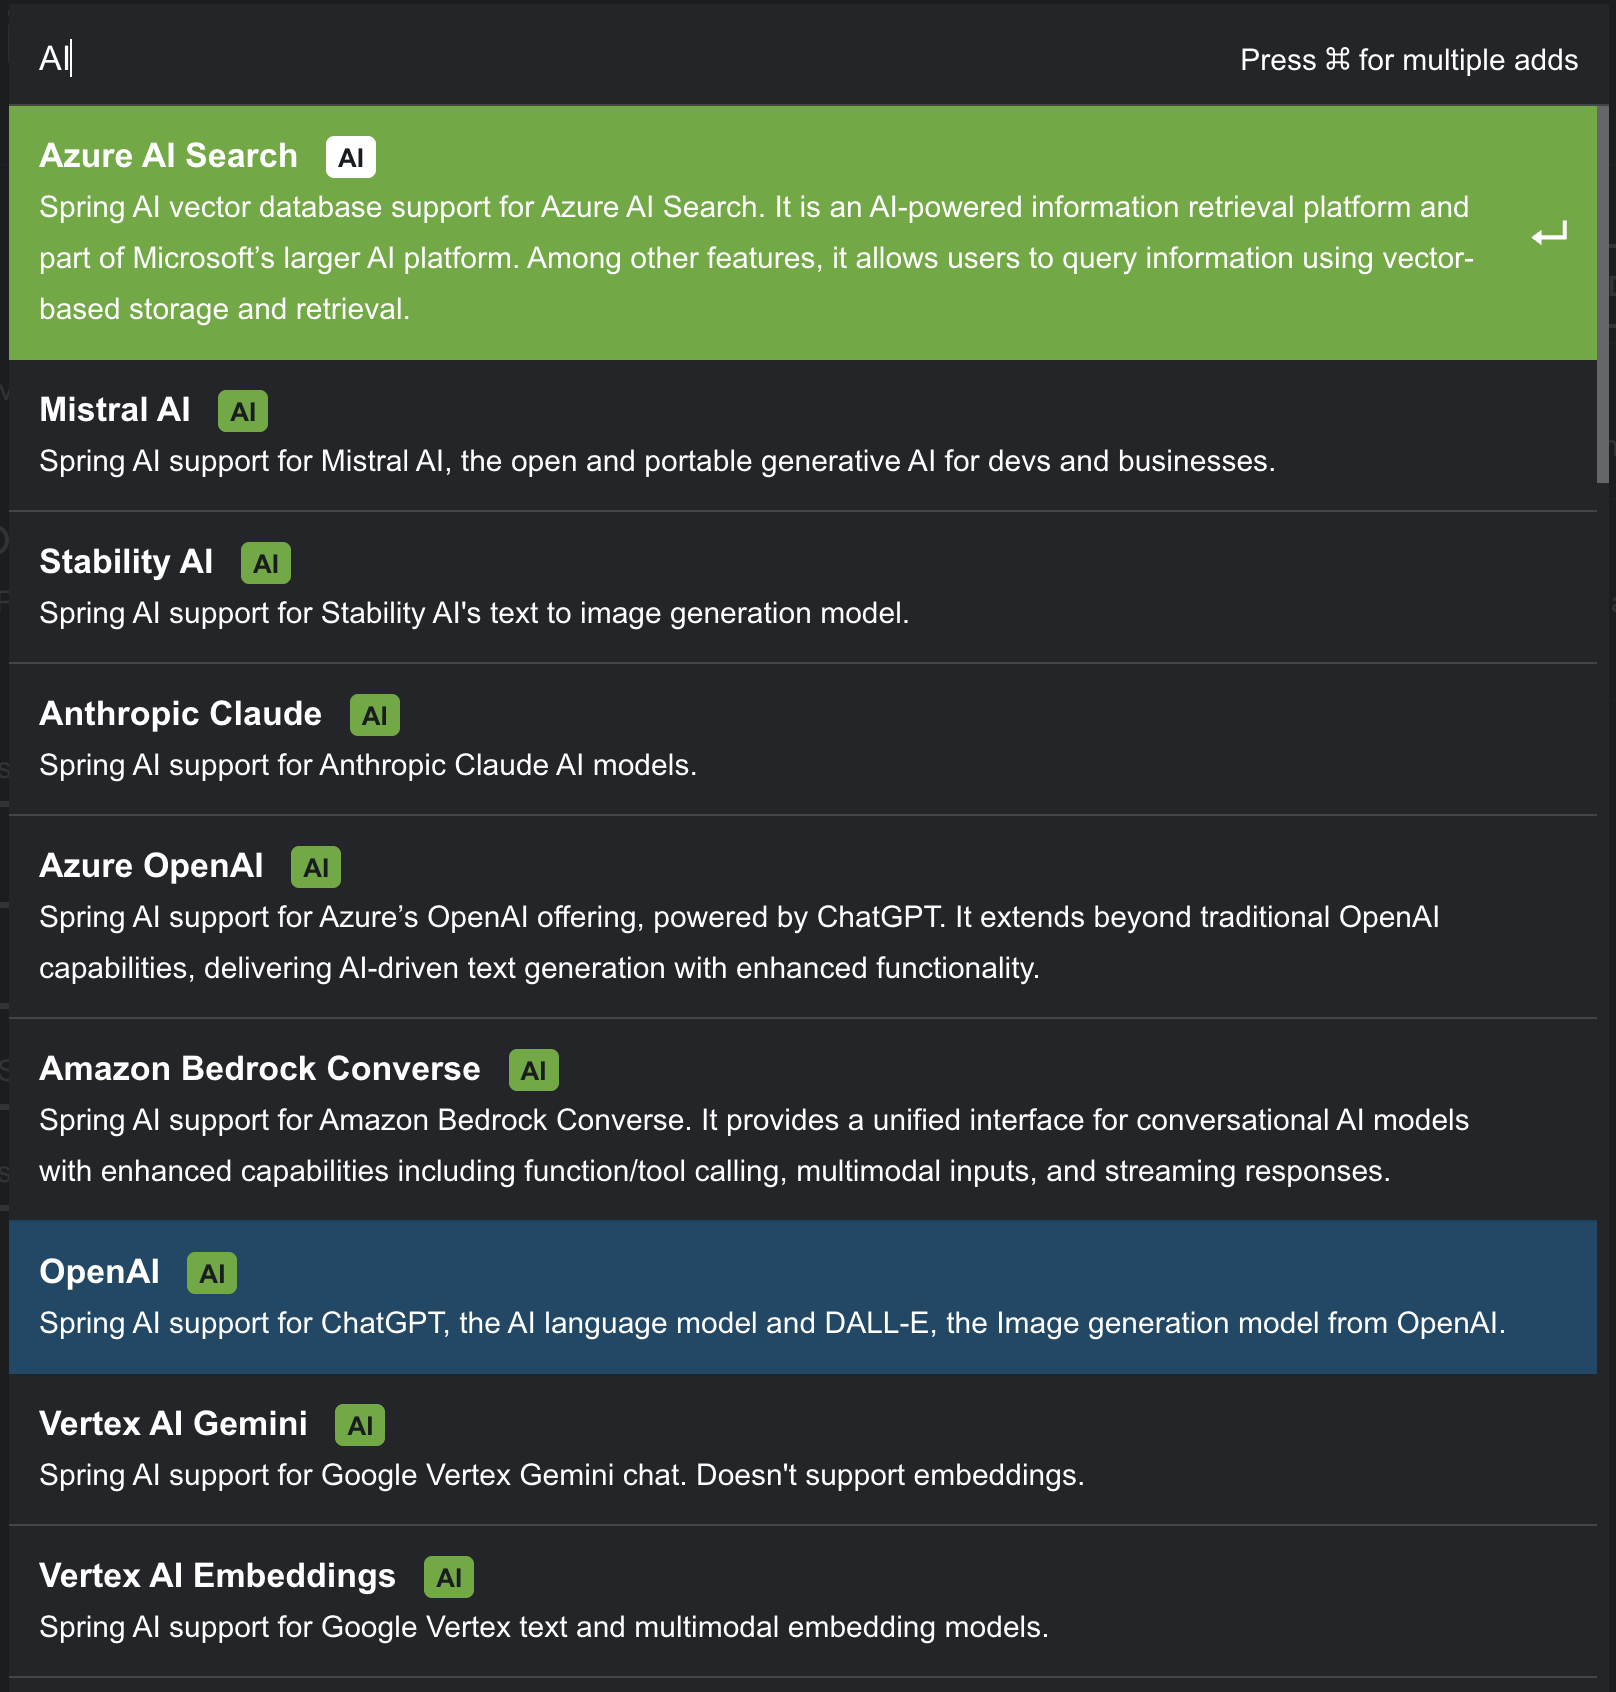The width and height of the screenshot is (1616, 1692).
Task: Click the AI tag on Amazon Bedrock Converse
Action: tap(534, 1071)
